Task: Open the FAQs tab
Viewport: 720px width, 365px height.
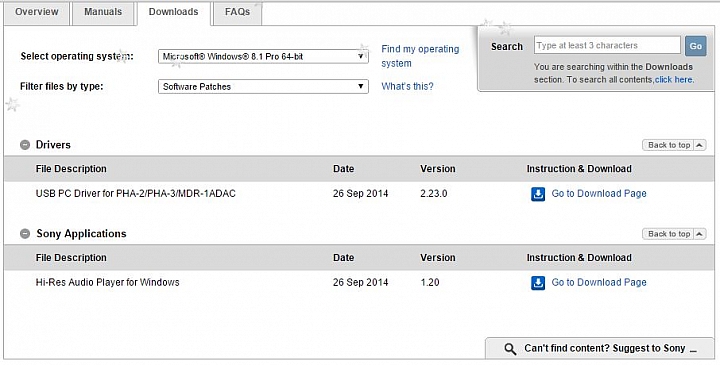Action: [x=237, y=12]
